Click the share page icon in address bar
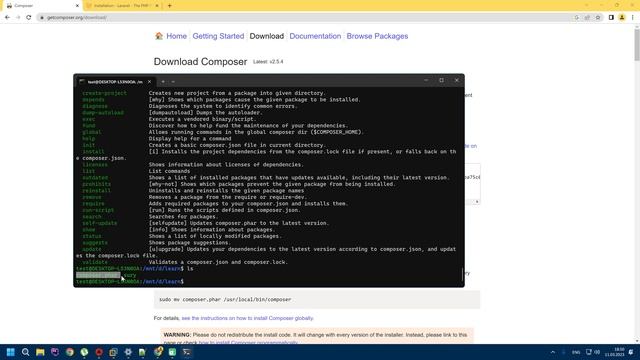 tap(587, 18)
